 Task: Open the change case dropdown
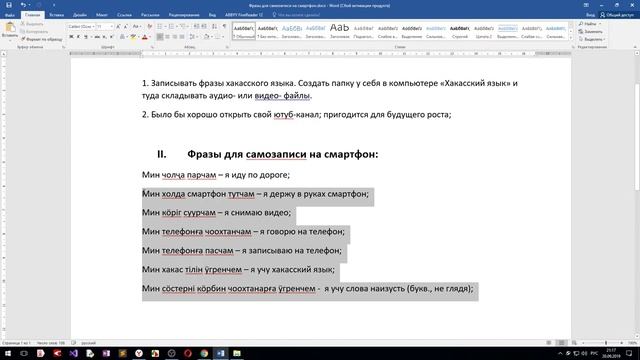(137, 27)
